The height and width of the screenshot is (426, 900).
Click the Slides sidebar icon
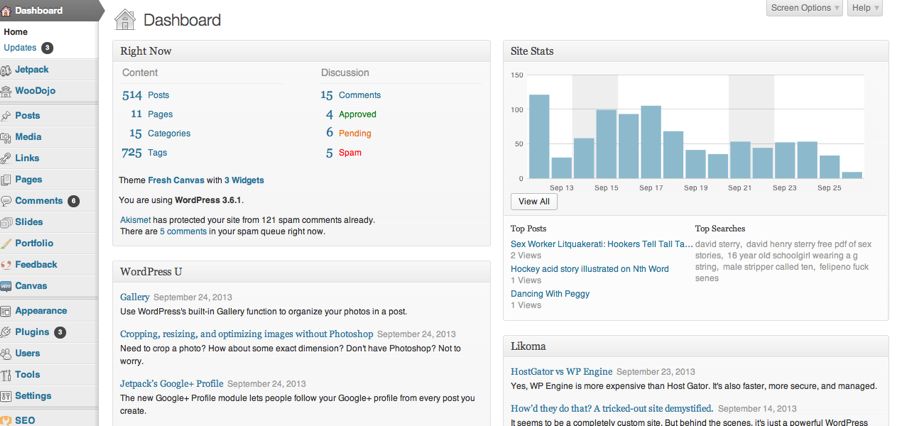pos(6,222)
